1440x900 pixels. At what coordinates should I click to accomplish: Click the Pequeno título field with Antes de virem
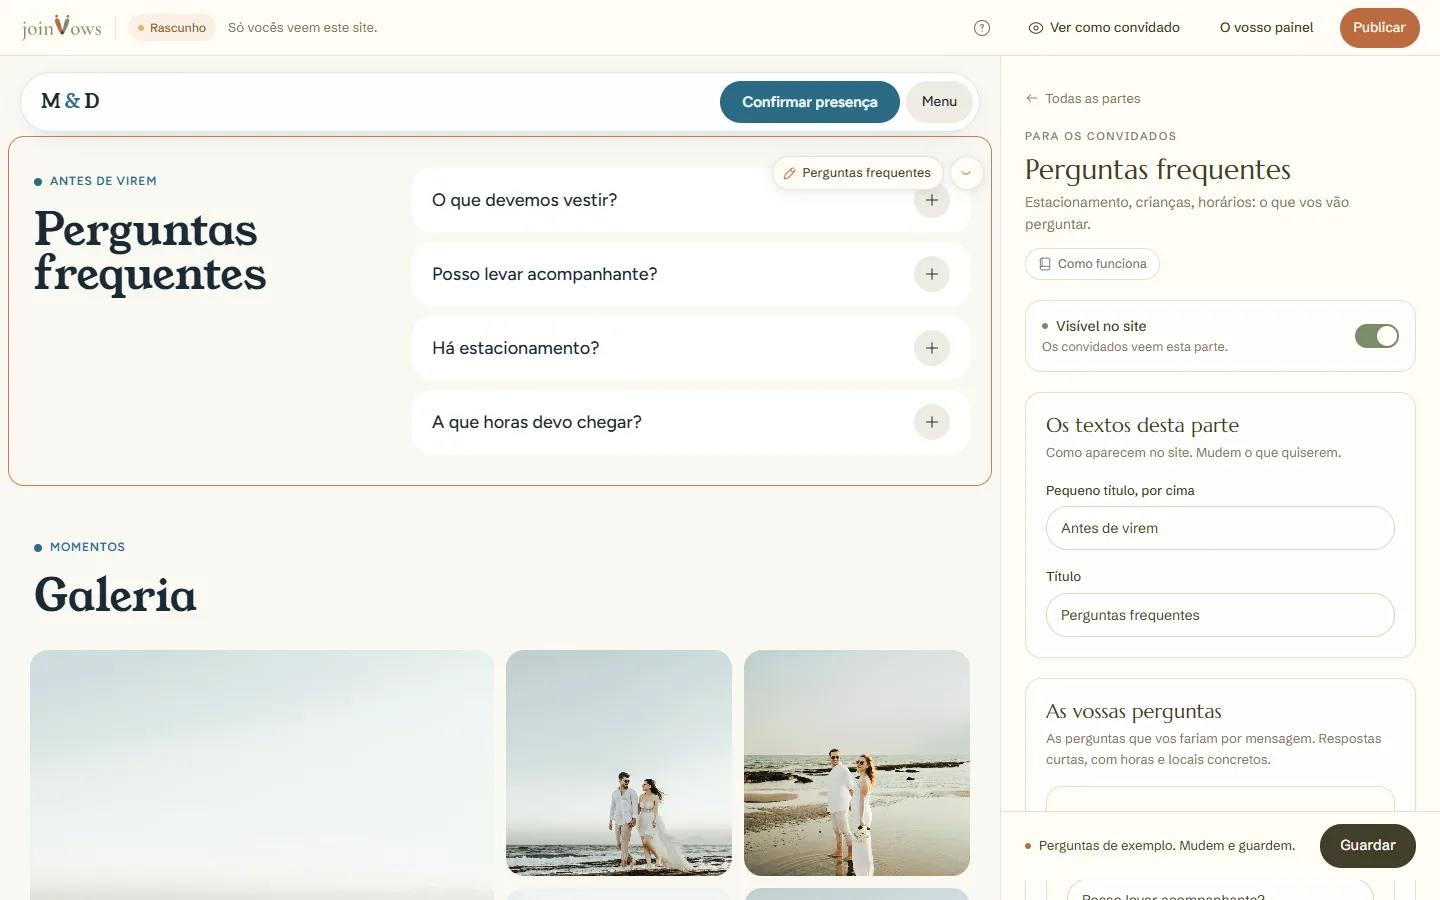point(1220,528)
